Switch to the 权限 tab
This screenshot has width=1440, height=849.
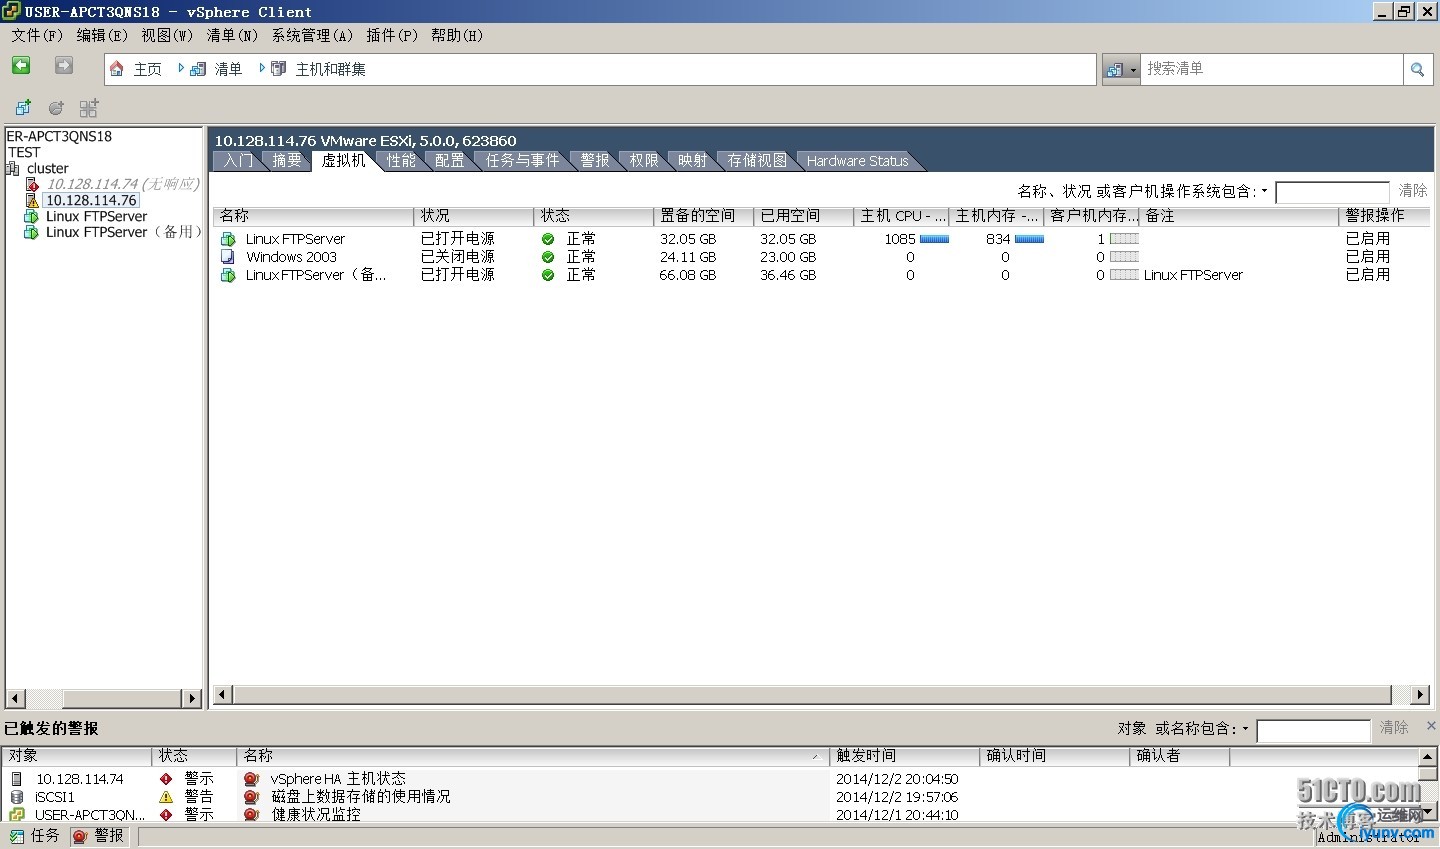644,161
